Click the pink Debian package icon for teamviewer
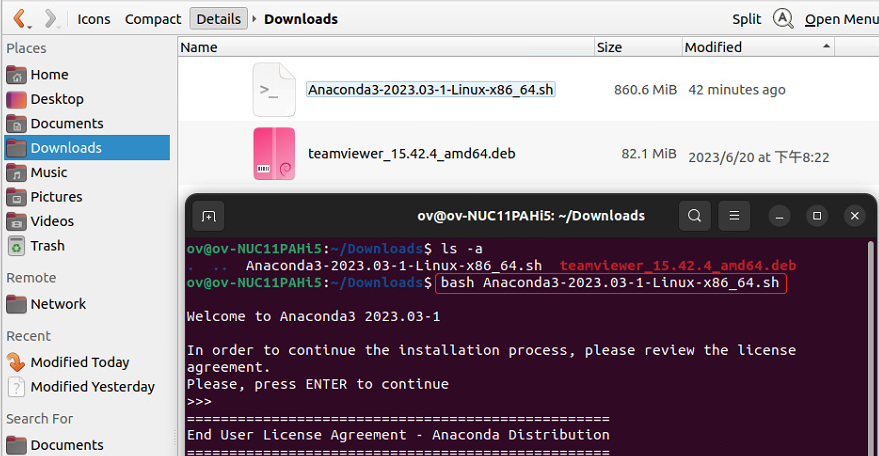Screen dimensions: 879x456 [274, 154]
